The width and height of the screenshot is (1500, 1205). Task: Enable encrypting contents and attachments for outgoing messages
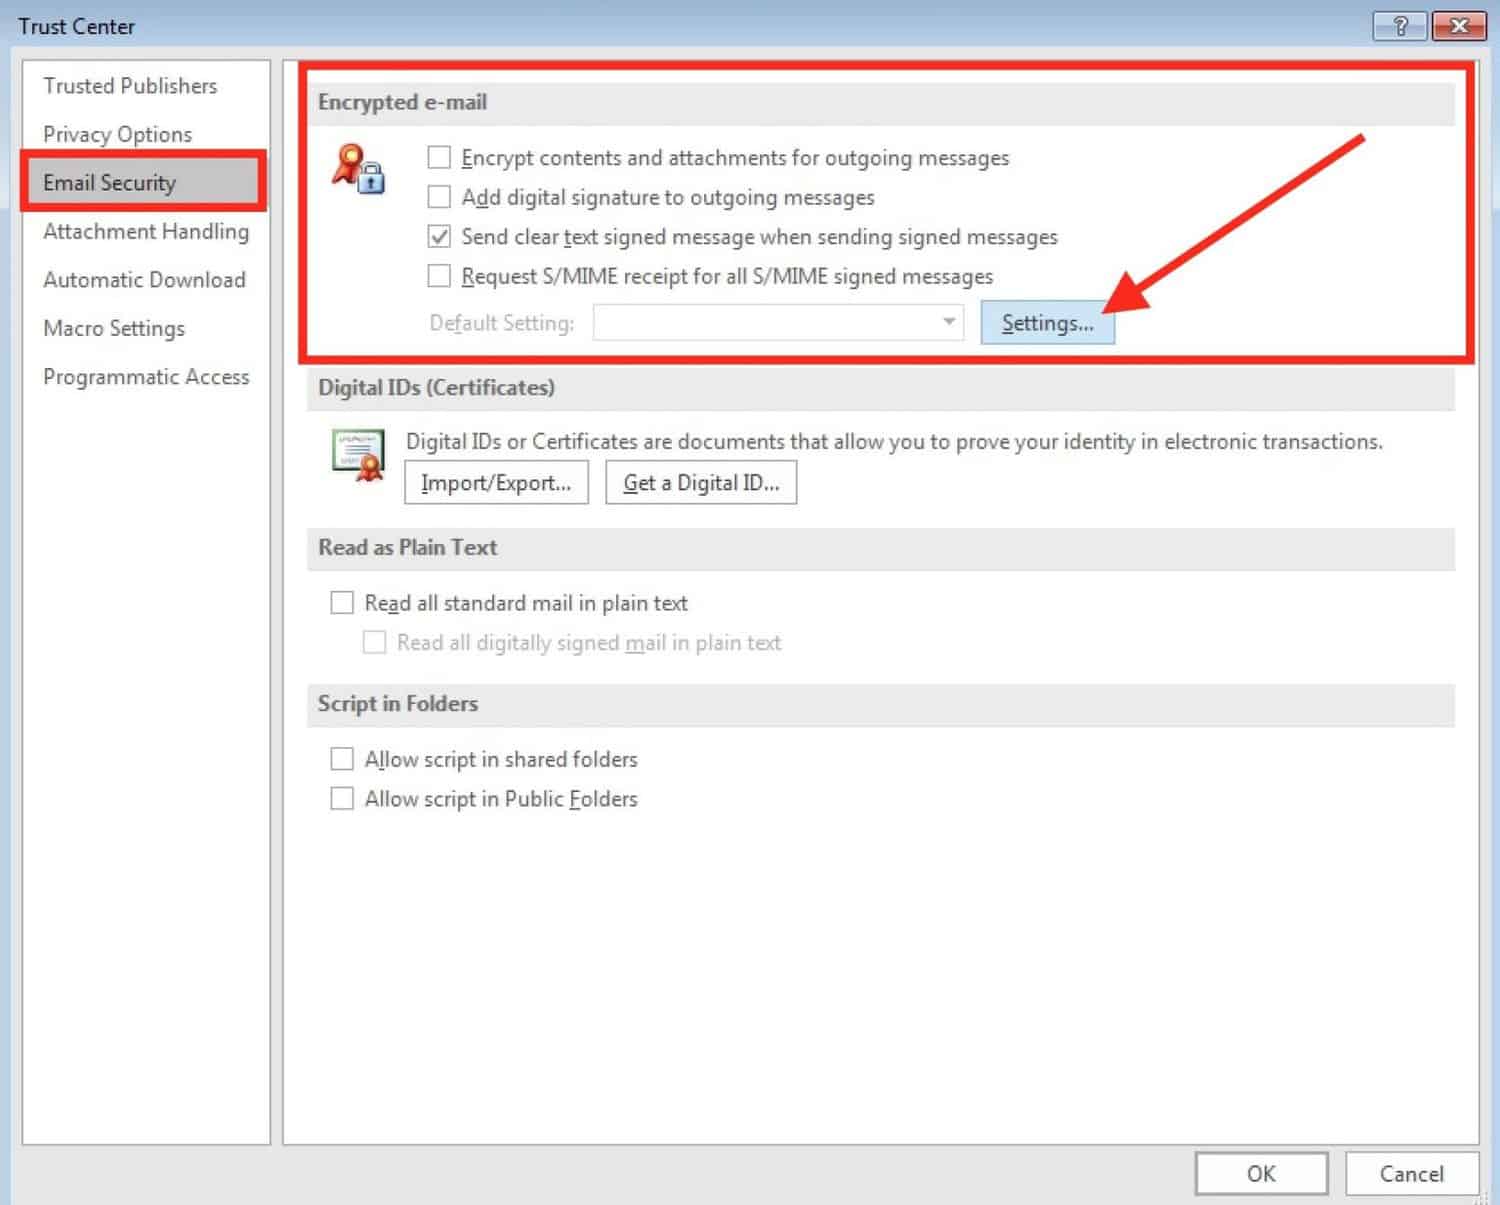439,157
